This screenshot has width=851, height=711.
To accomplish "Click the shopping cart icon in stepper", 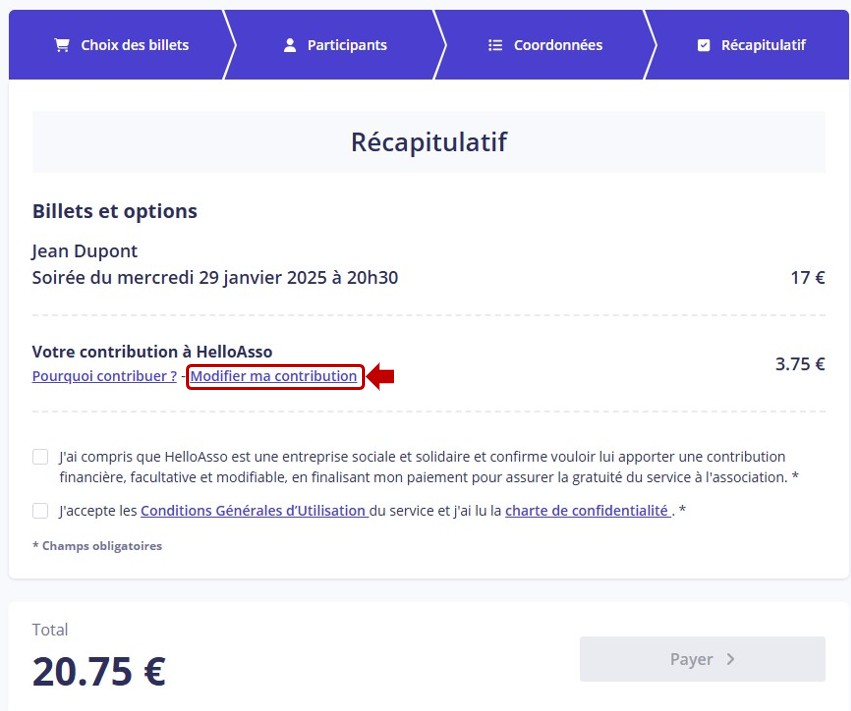I will coord(62,45).
